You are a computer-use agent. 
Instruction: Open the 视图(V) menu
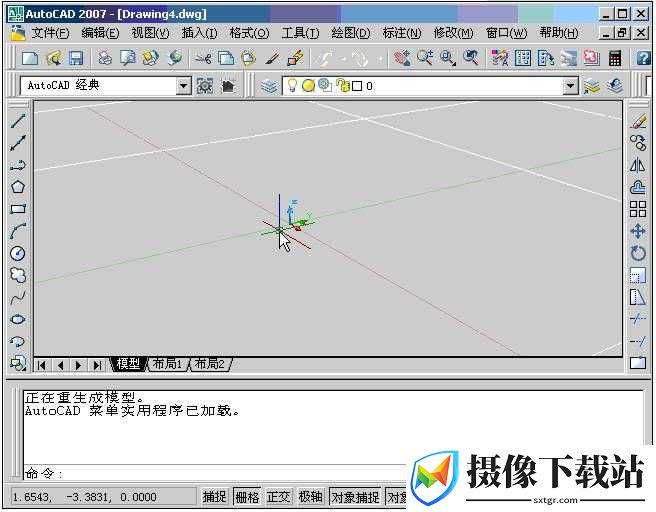coord(150,33)
